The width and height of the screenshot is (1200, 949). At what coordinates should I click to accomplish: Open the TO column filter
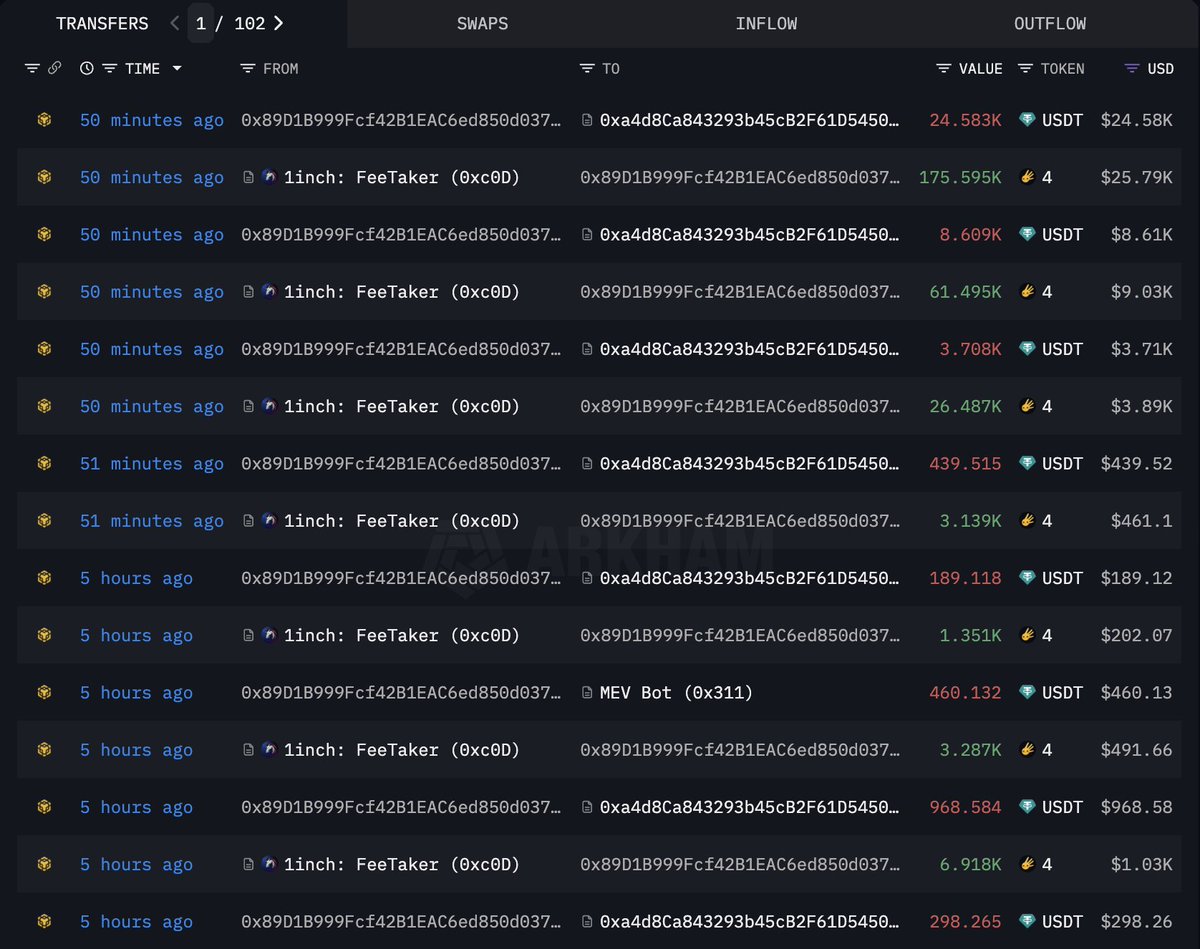[x=587, y=69]
